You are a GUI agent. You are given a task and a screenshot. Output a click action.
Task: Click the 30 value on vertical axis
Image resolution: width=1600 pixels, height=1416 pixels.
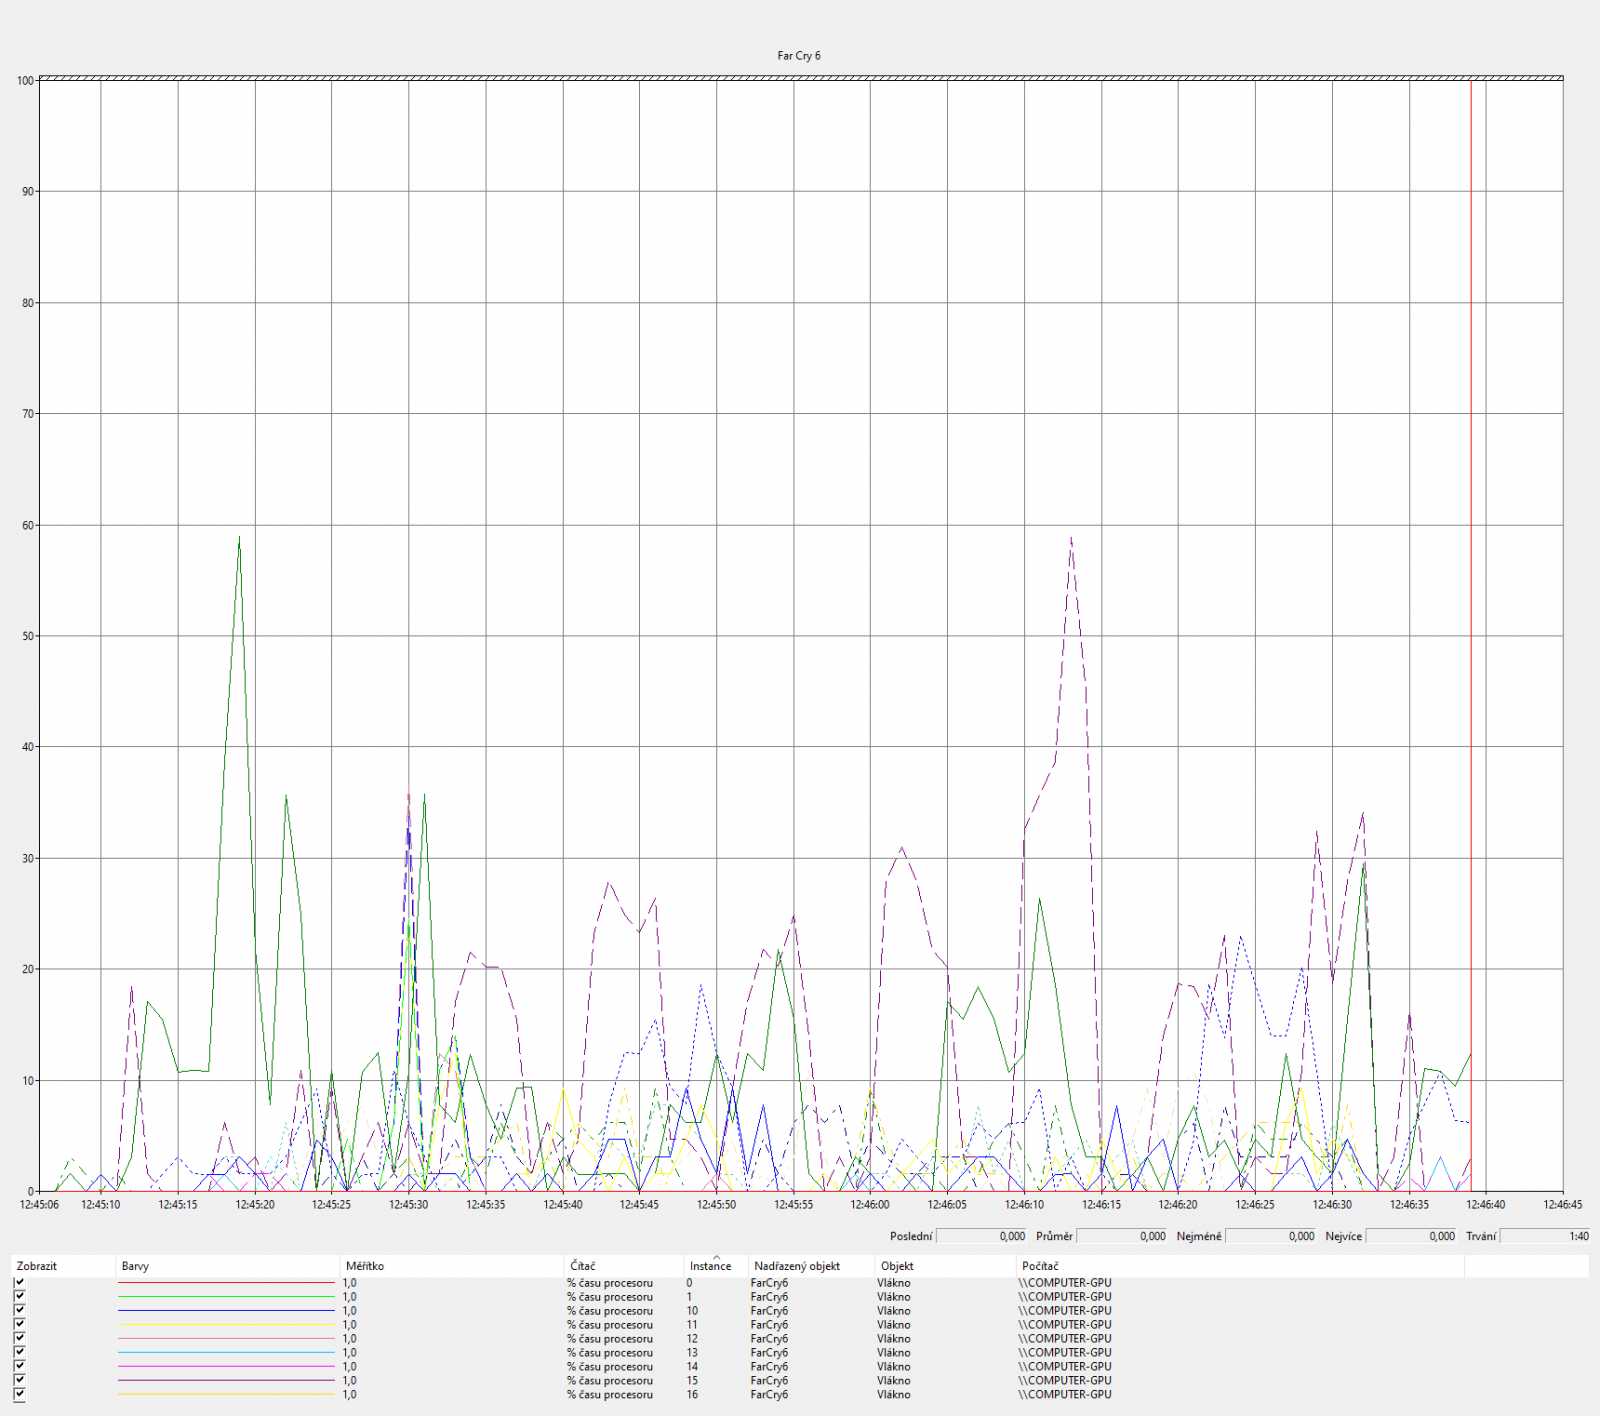click(28, 858)
